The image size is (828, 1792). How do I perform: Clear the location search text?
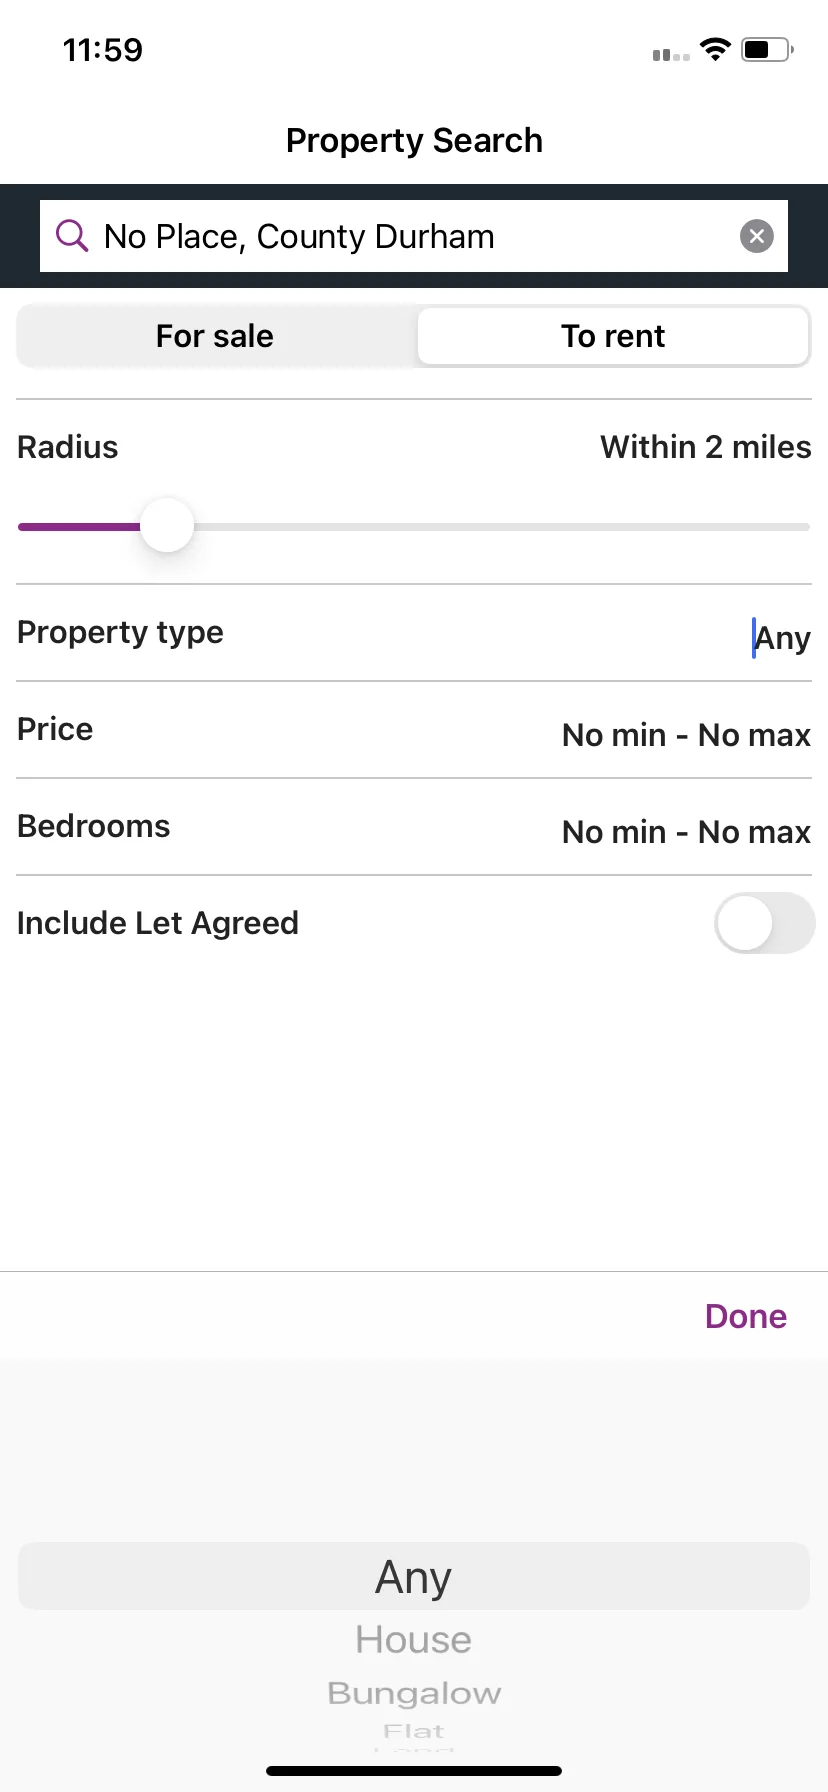click(x=757, y=236)
